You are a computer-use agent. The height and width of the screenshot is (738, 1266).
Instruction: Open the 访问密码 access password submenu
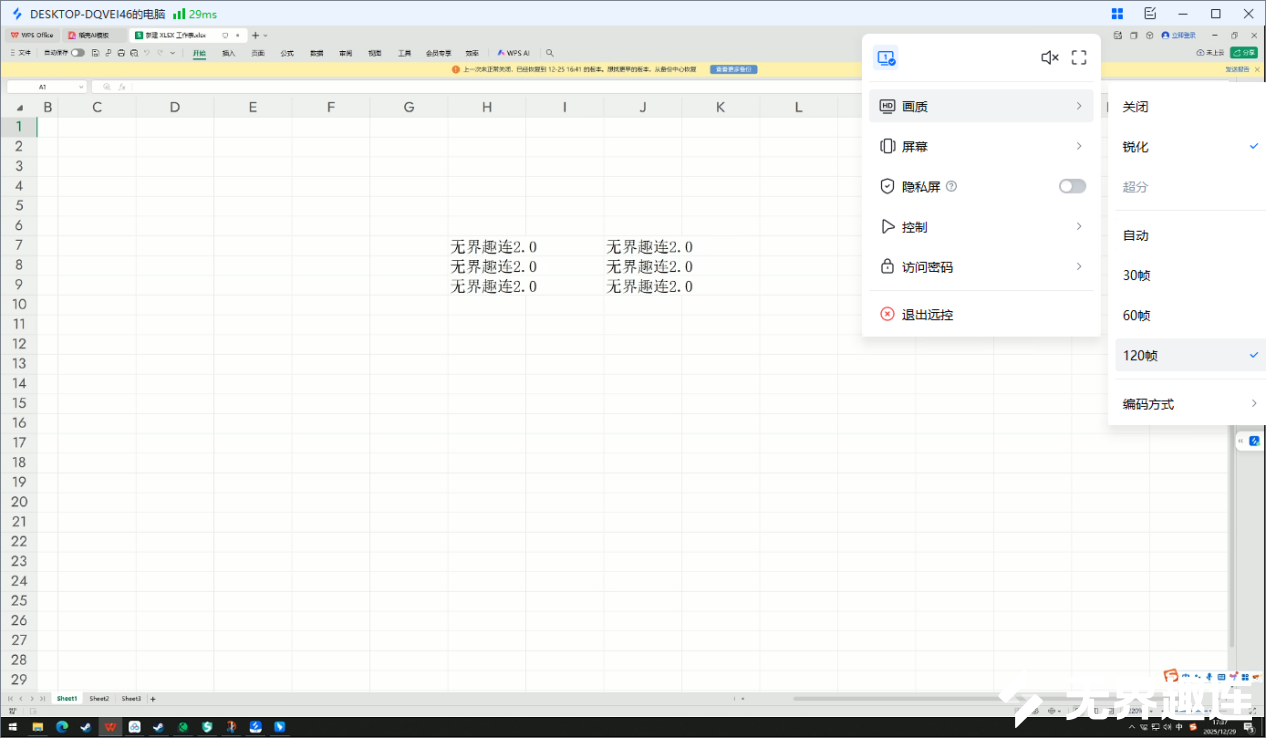[x=980, y=267]
